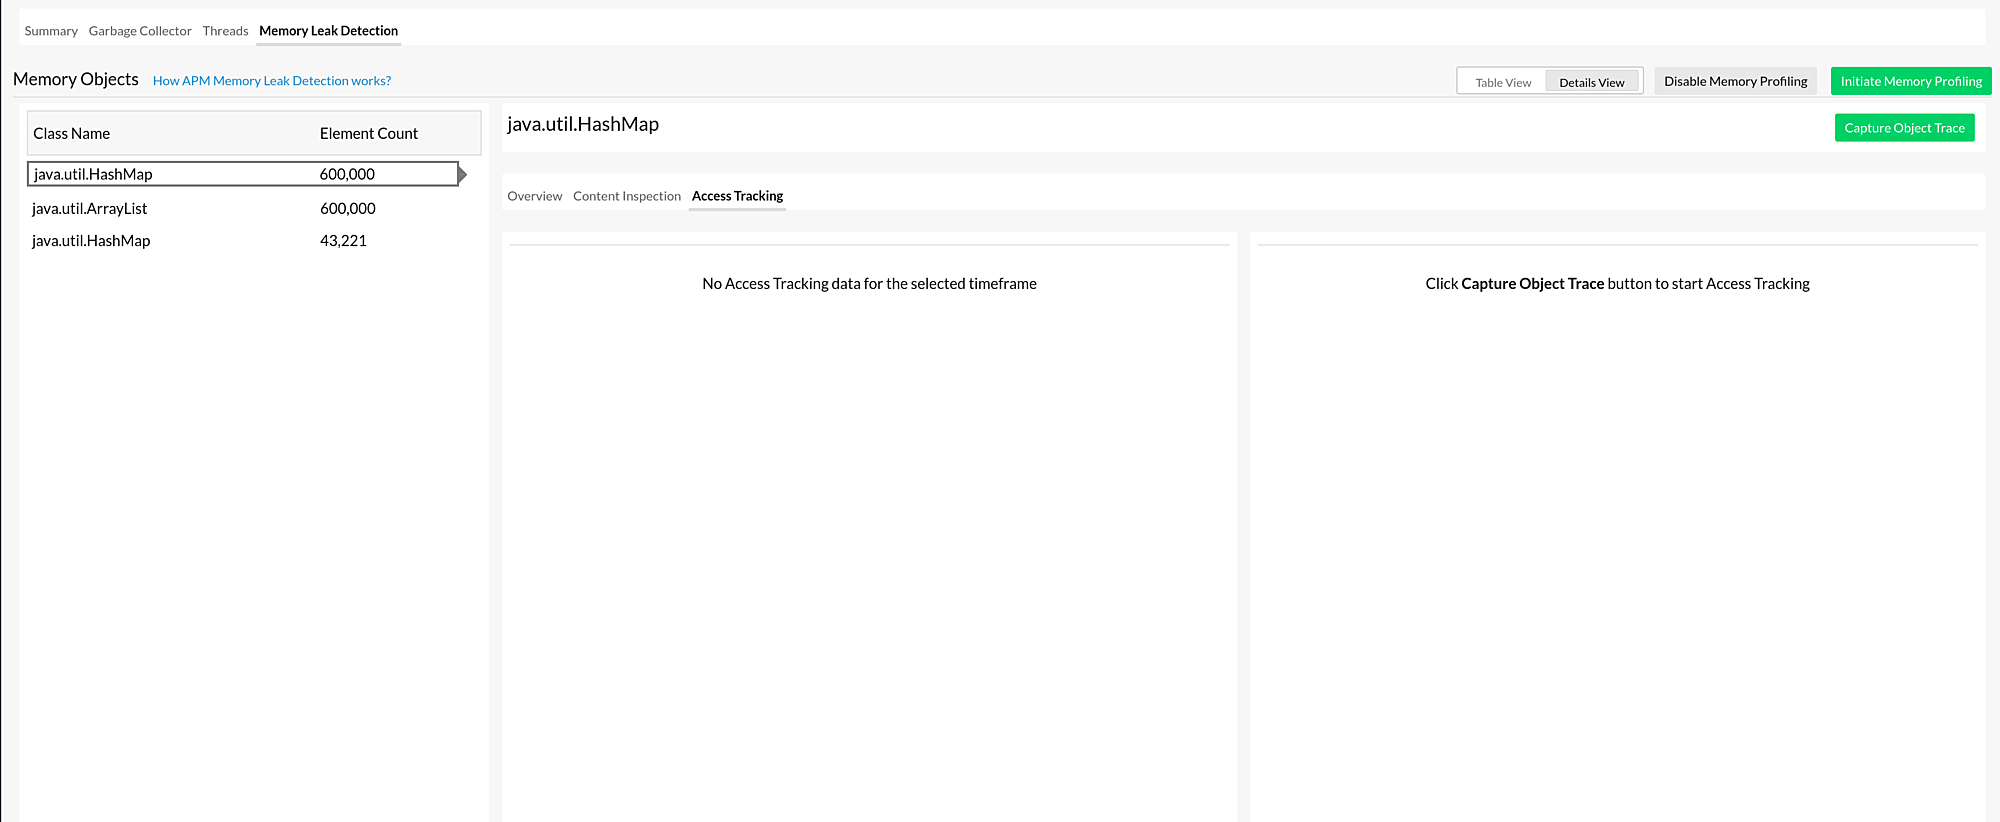Click the Element Count column header
This screenshot has width=2000, height=822.
click(368, 134)
